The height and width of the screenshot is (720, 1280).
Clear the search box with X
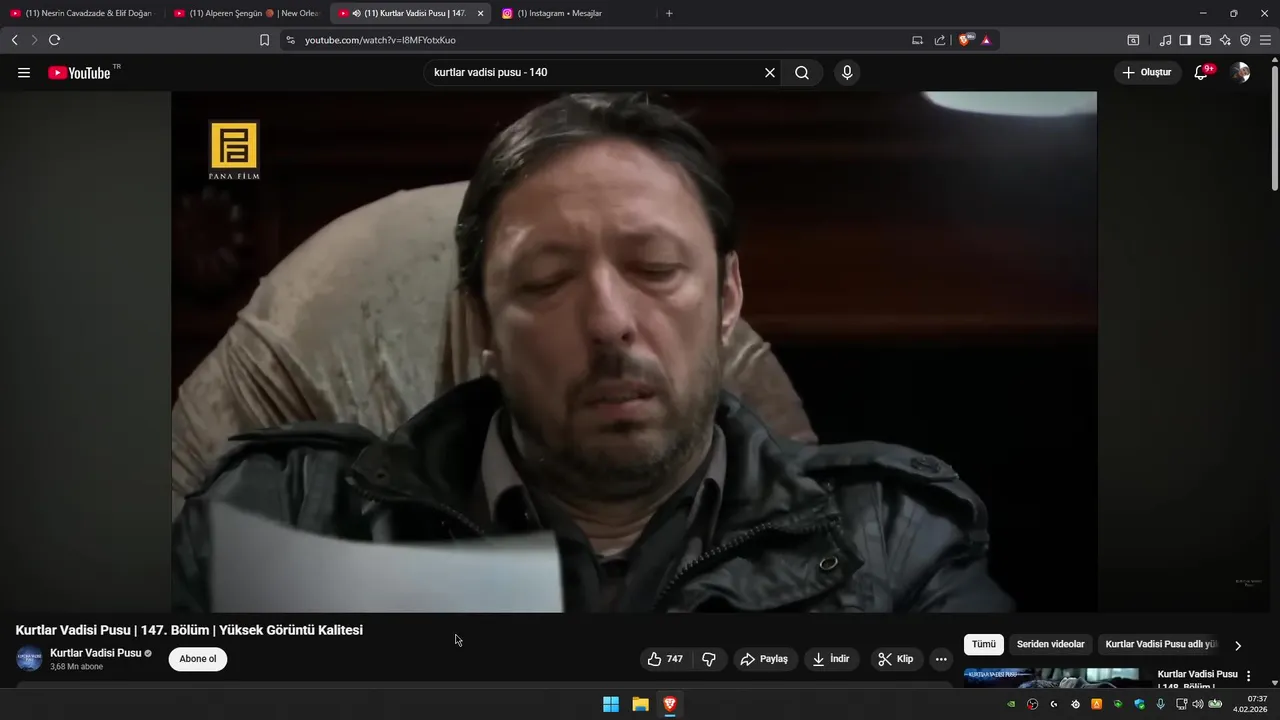pyautogui.click(x=770, y=73)
